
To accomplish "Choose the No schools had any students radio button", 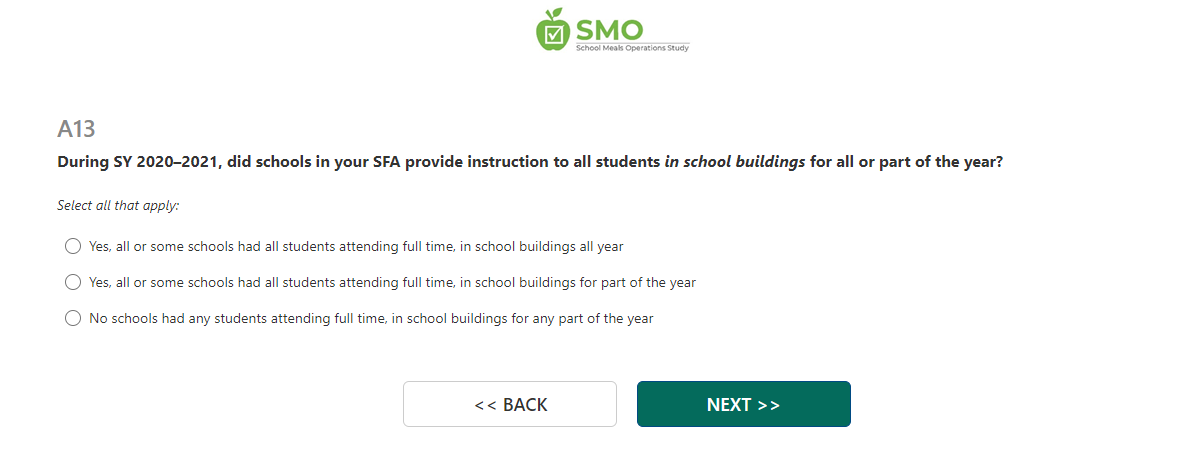I will coord(72,318).
